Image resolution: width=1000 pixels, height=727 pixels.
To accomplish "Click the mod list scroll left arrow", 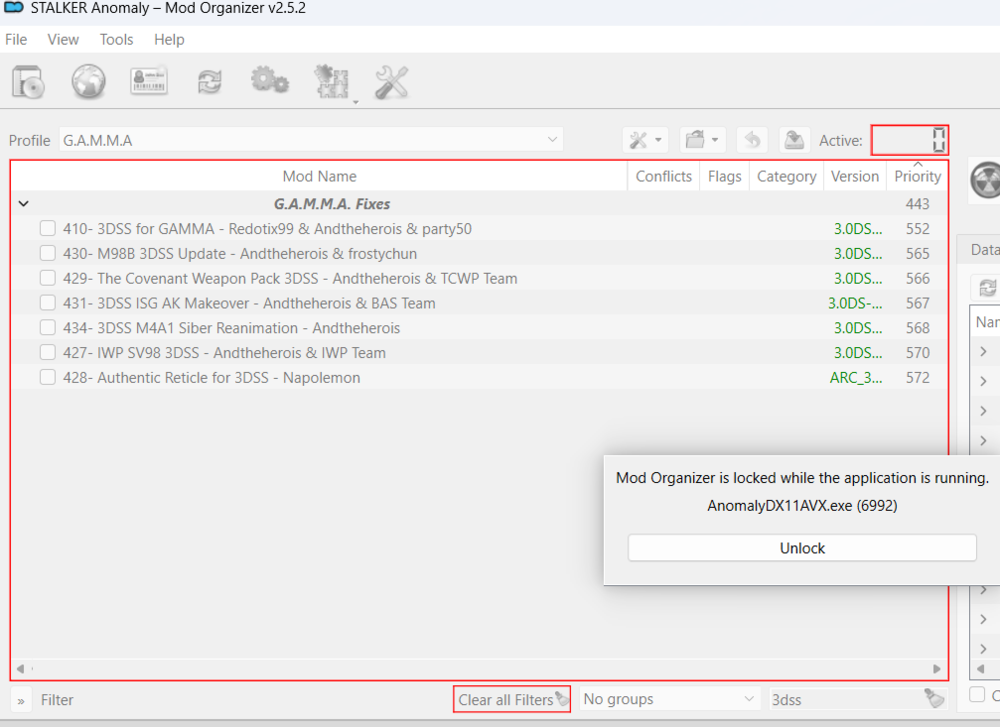I will (20, 669).
